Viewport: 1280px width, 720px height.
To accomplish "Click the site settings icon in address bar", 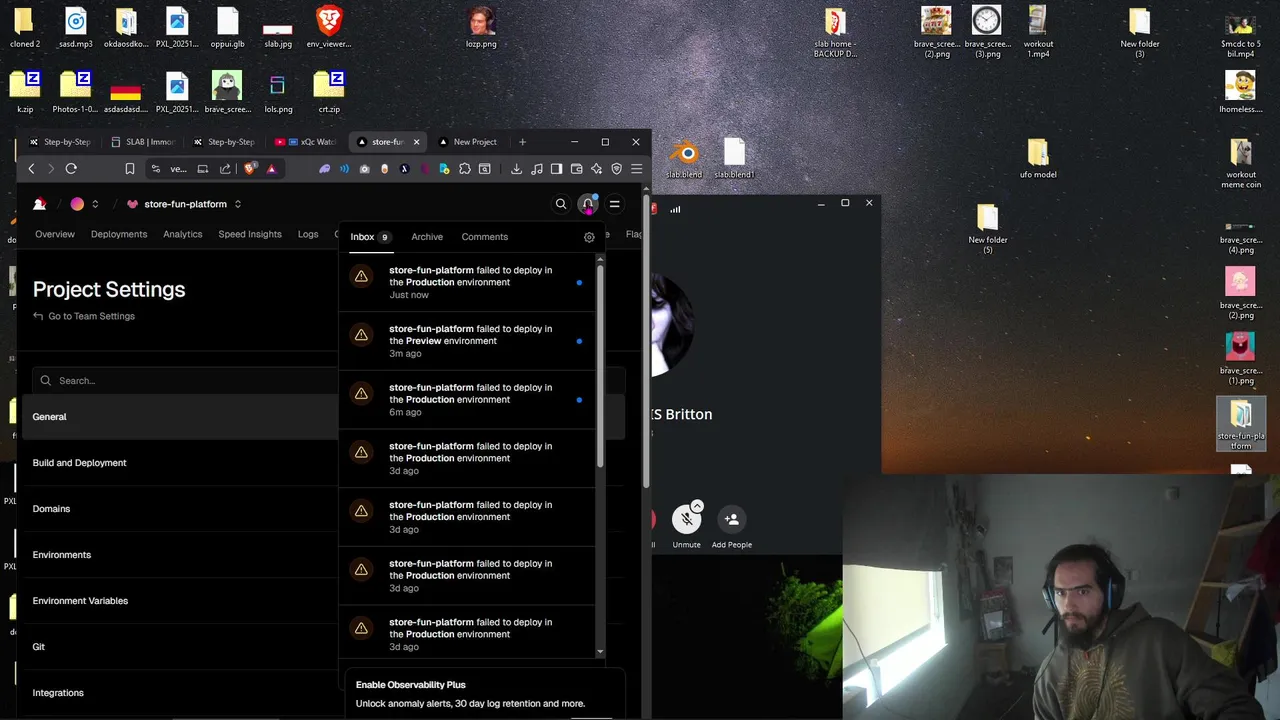I will coord(155,169).
